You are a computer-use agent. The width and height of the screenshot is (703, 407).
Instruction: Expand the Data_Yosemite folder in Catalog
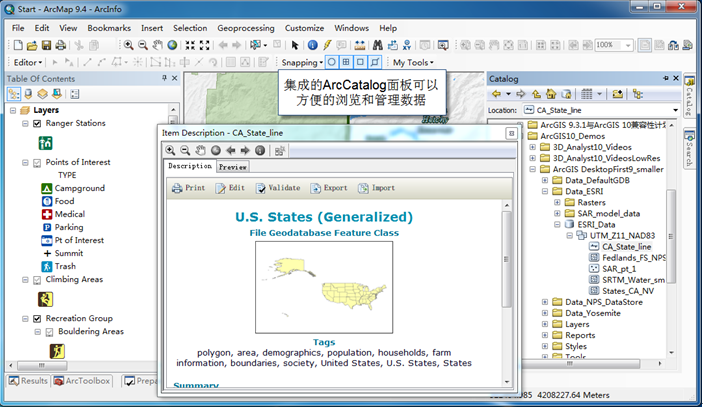pyautogui.click(x=545, y=313)
